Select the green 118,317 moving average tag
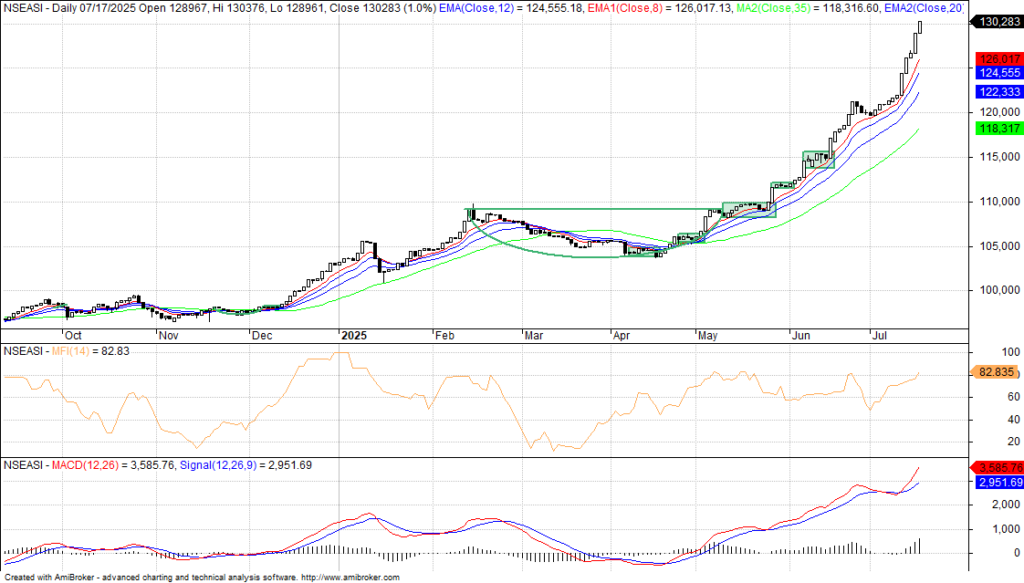The image size is (1024, 583). point(995,129)
